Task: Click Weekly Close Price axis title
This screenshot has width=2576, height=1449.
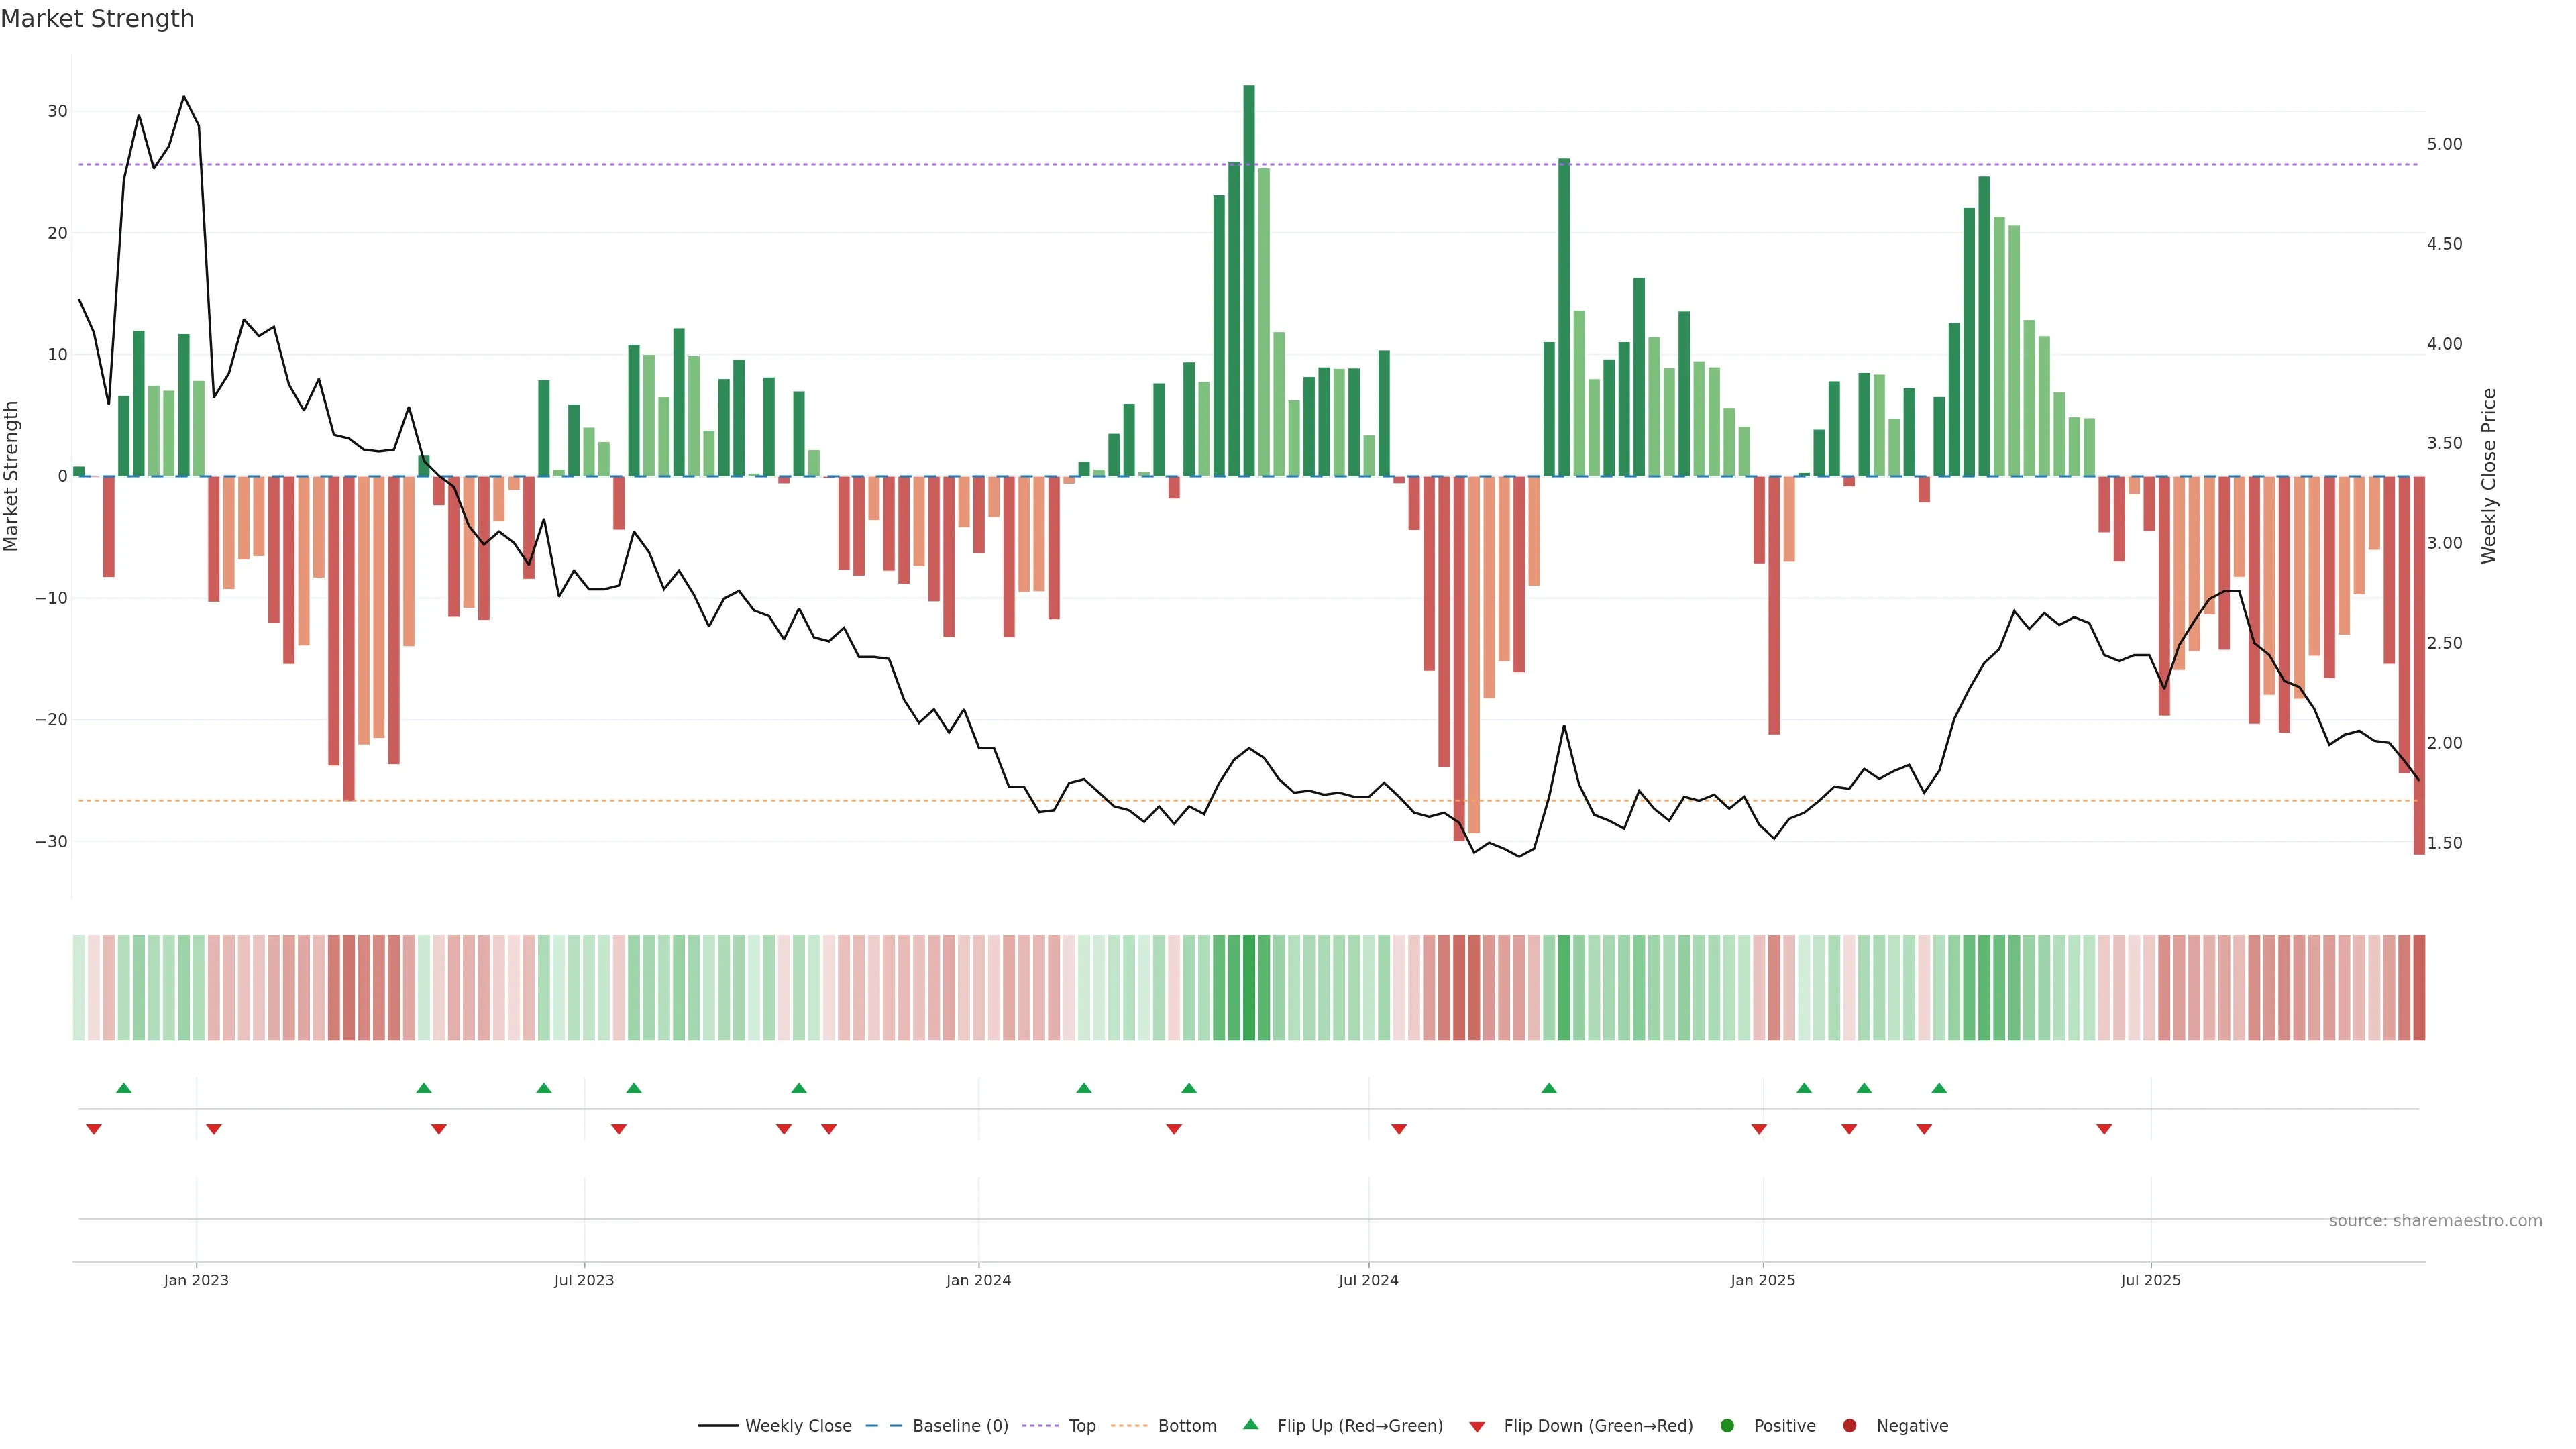Action: pos(2489,476)
